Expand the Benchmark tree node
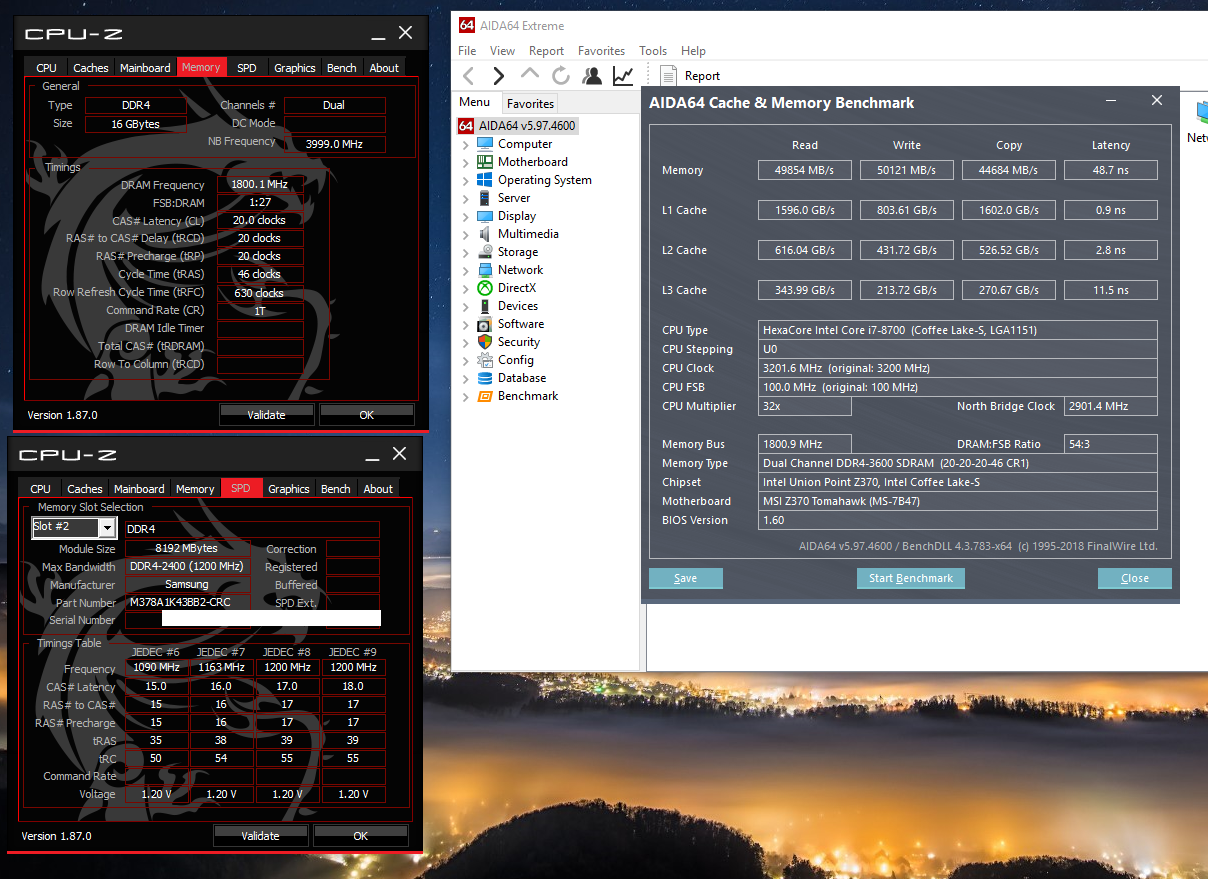Screen dimensions: 1208x879 pyautogui.click(x=465, y=397)
